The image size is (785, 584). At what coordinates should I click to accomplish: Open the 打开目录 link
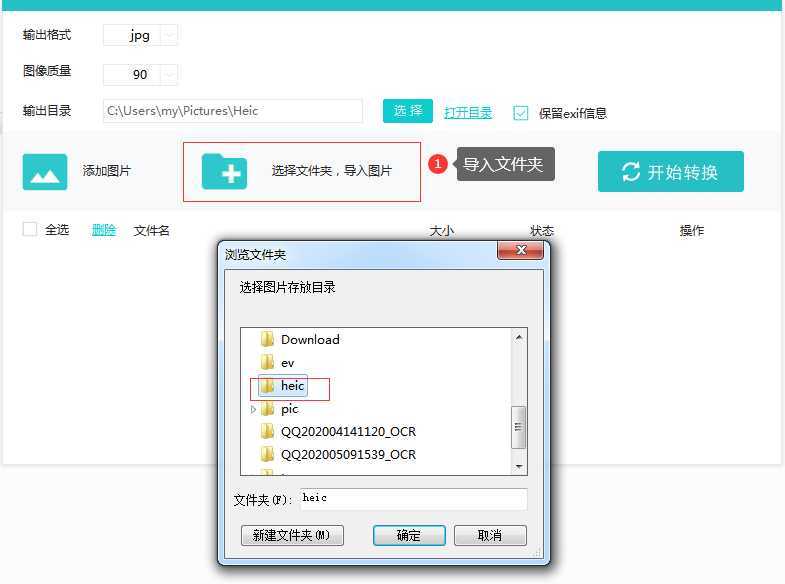468,113
